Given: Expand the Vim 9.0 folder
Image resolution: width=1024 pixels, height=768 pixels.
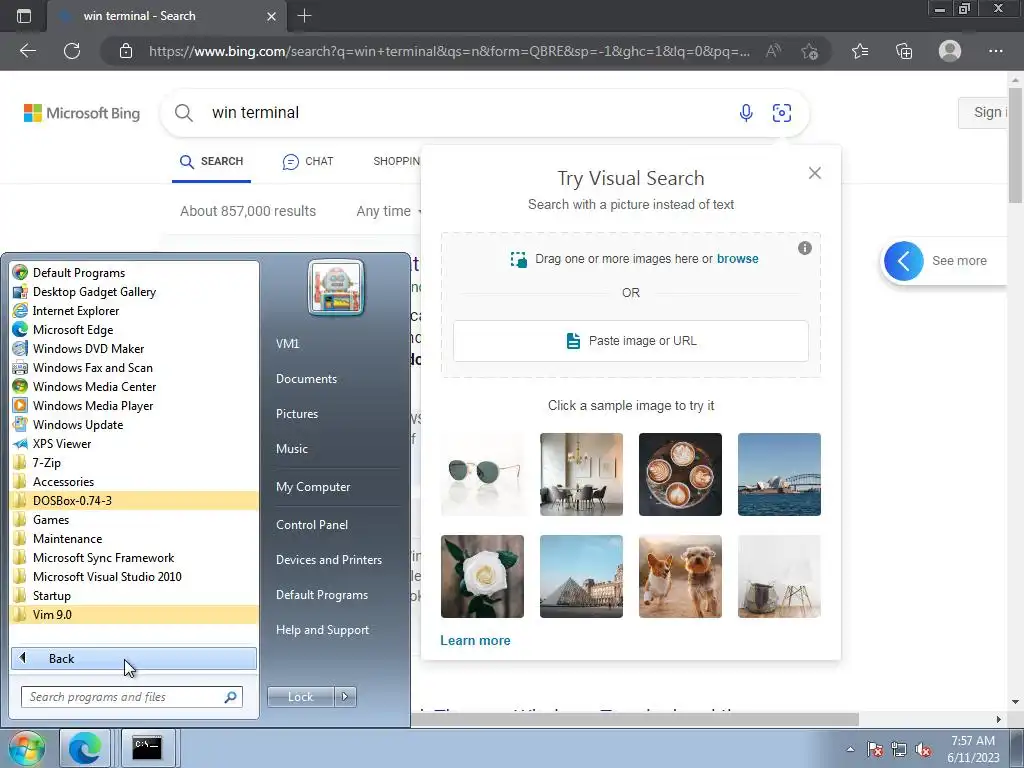Looking at the screenshot, I should pyautogui.click(x=135, y=615).
